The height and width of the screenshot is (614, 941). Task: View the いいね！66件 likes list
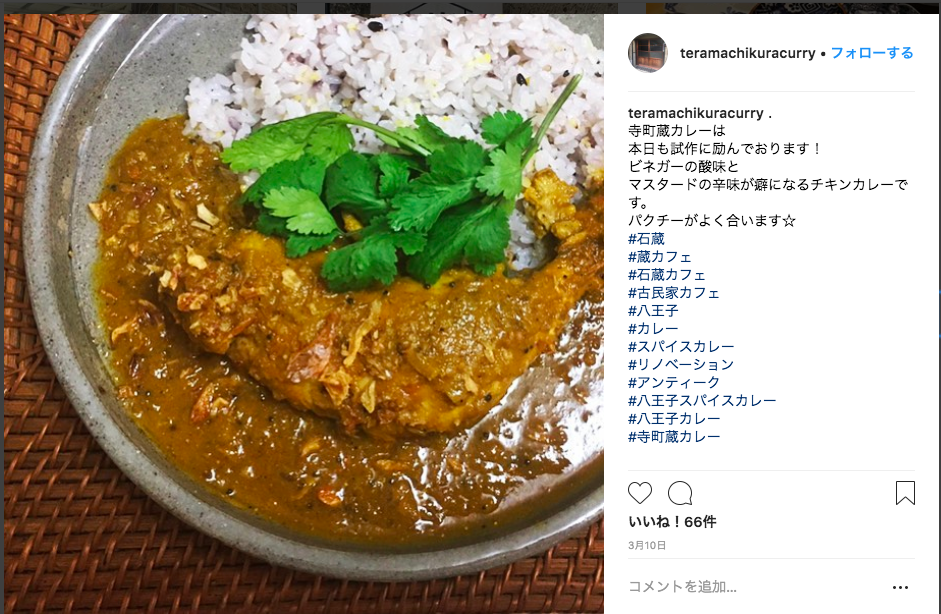(x=672, y=522)
